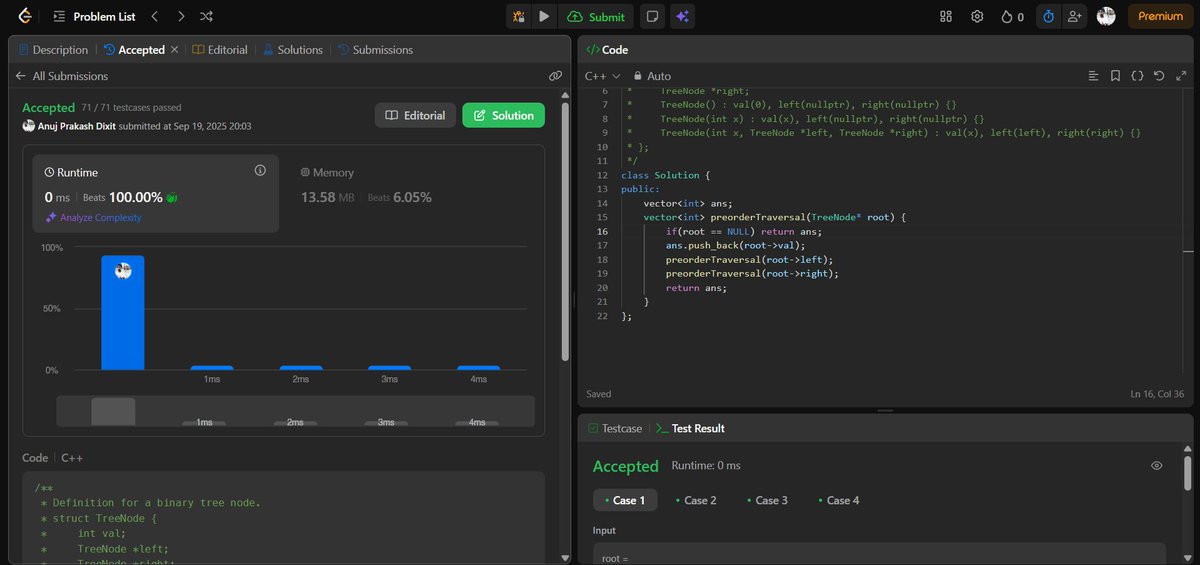
Task: Click the 'return ans;' line 20
Action: pos(696,287)
